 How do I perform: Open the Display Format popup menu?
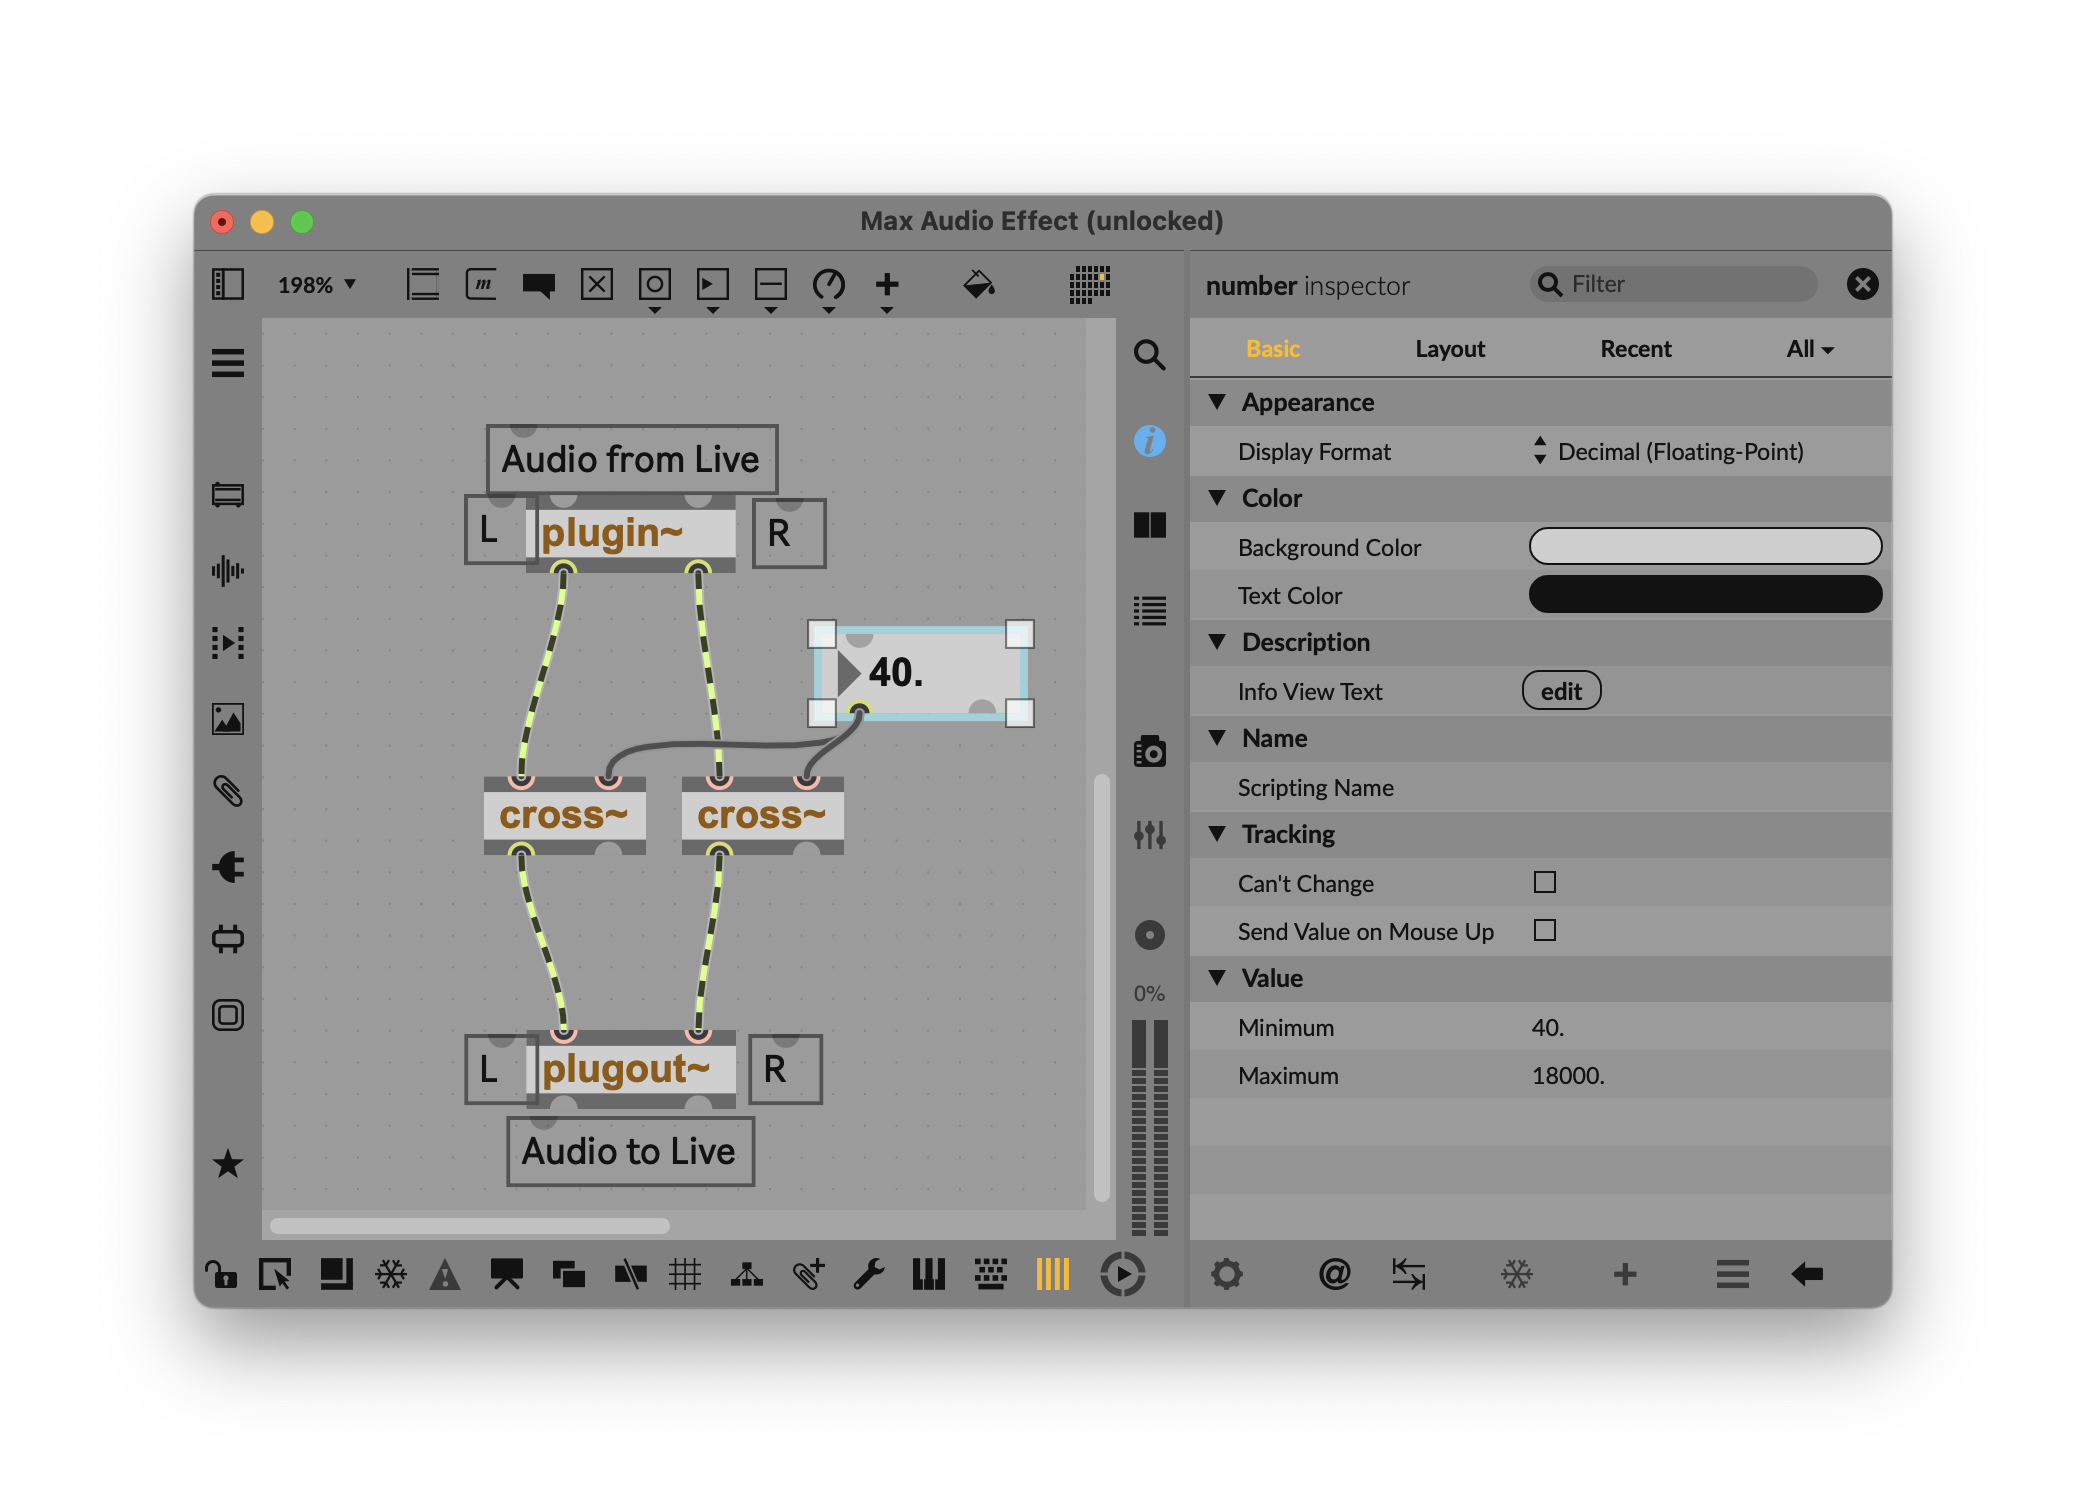(x=1668, y=451)
